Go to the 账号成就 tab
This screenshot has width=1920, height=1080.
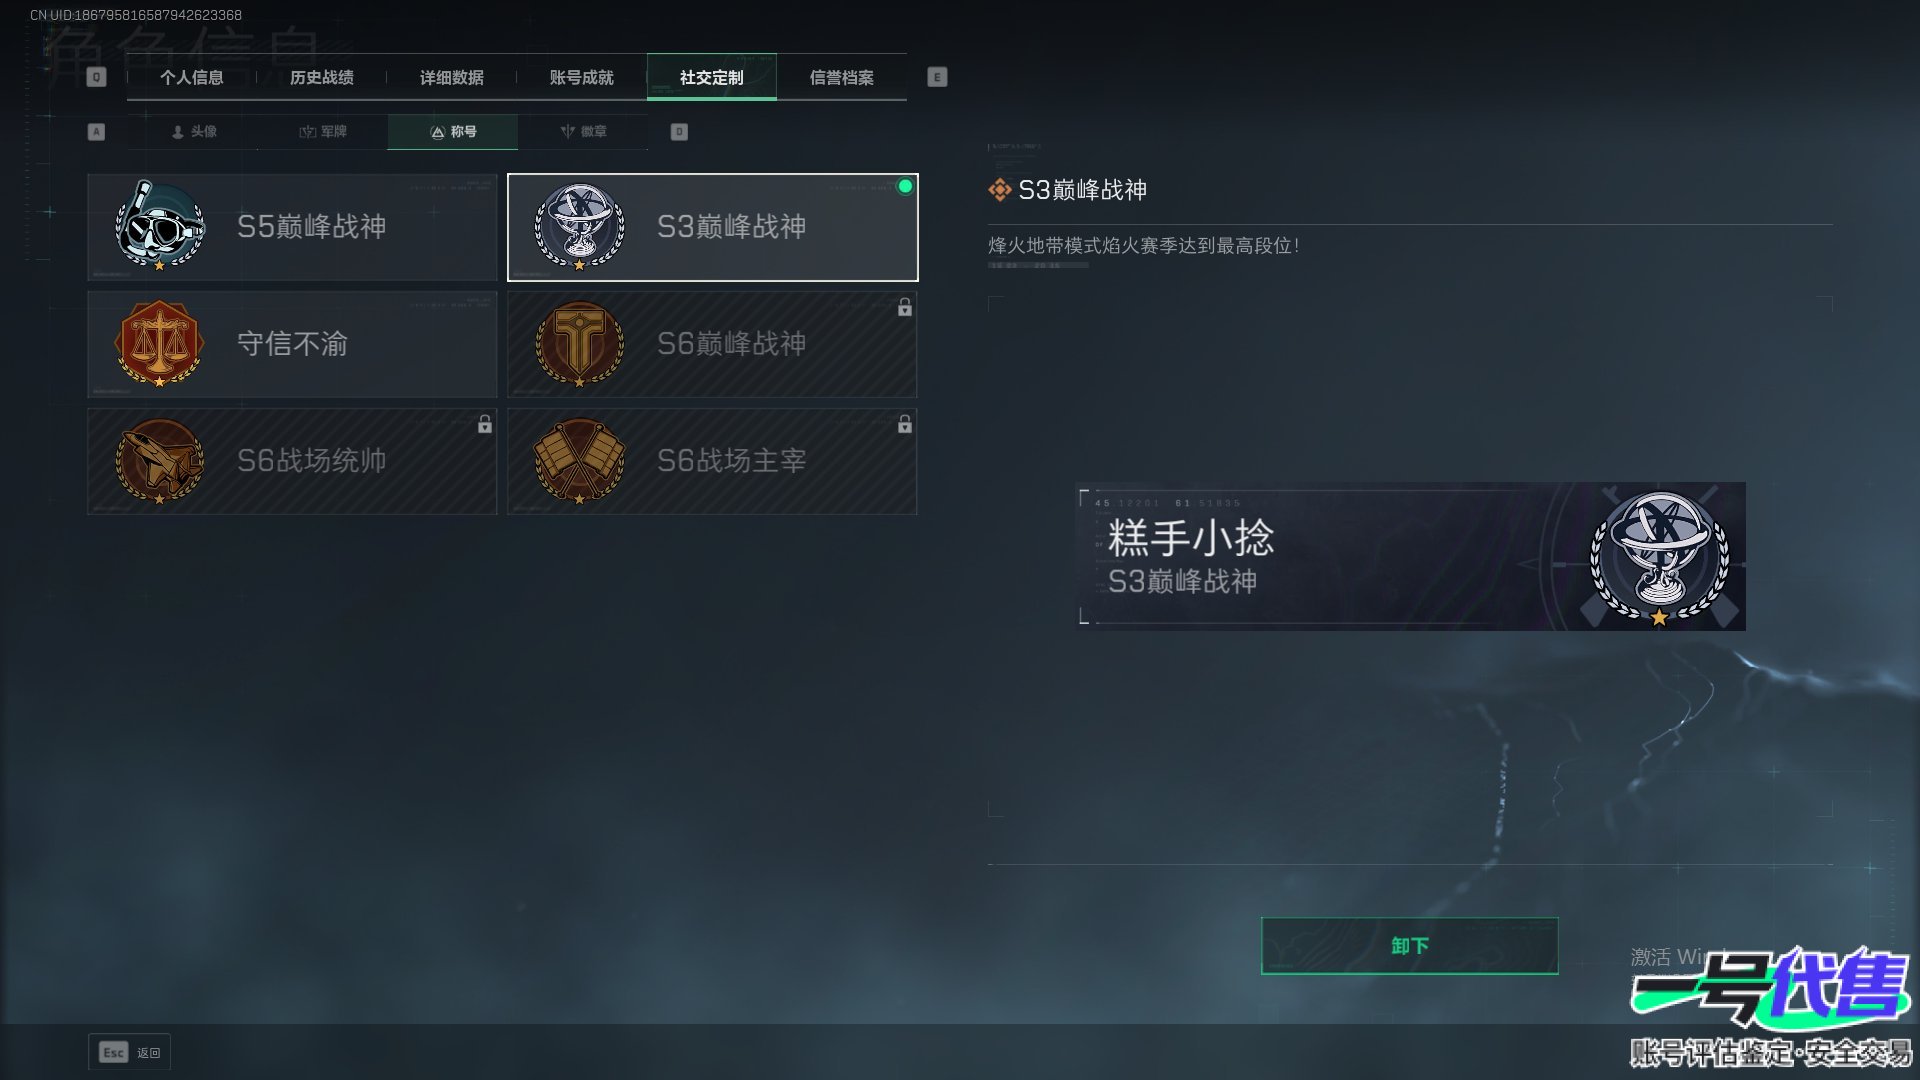tap(582, 77)
